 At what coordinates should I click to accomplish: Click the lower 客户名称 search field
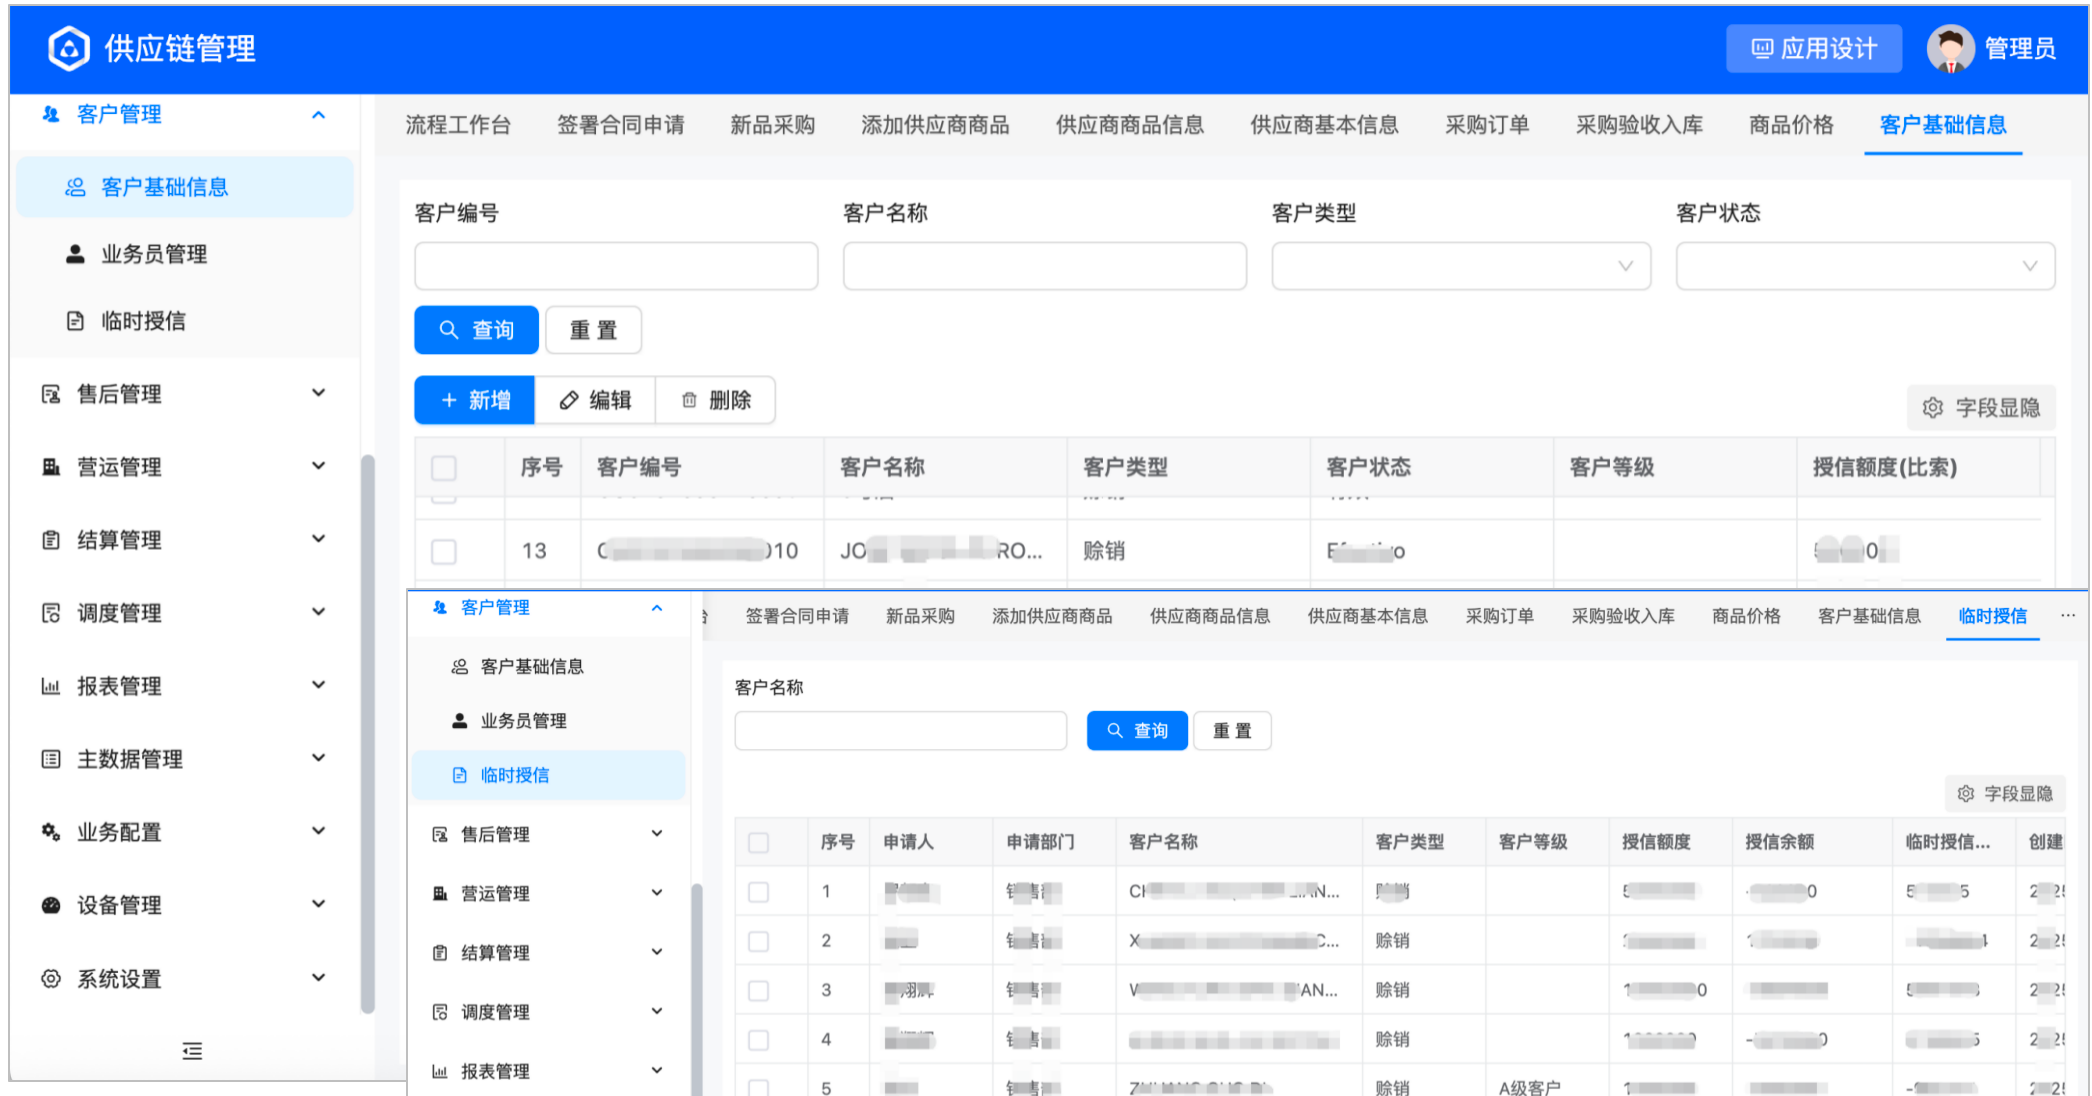tap(901, 731)
